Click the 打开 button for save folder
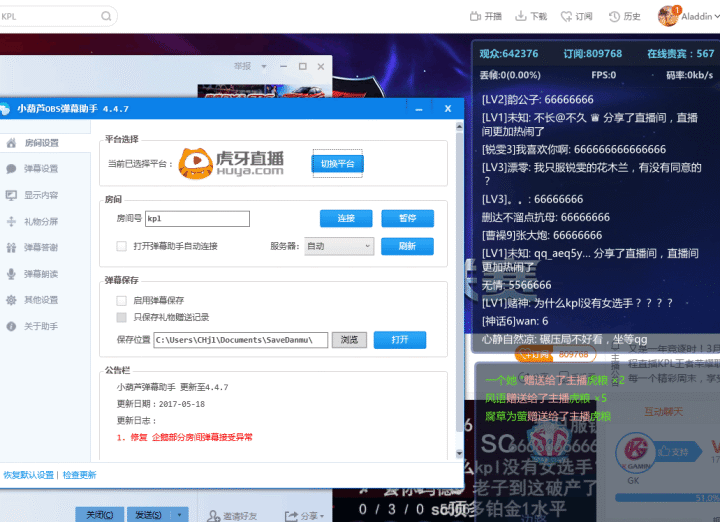The width and height of the screenshot is (720, 522). click(399, 340)
